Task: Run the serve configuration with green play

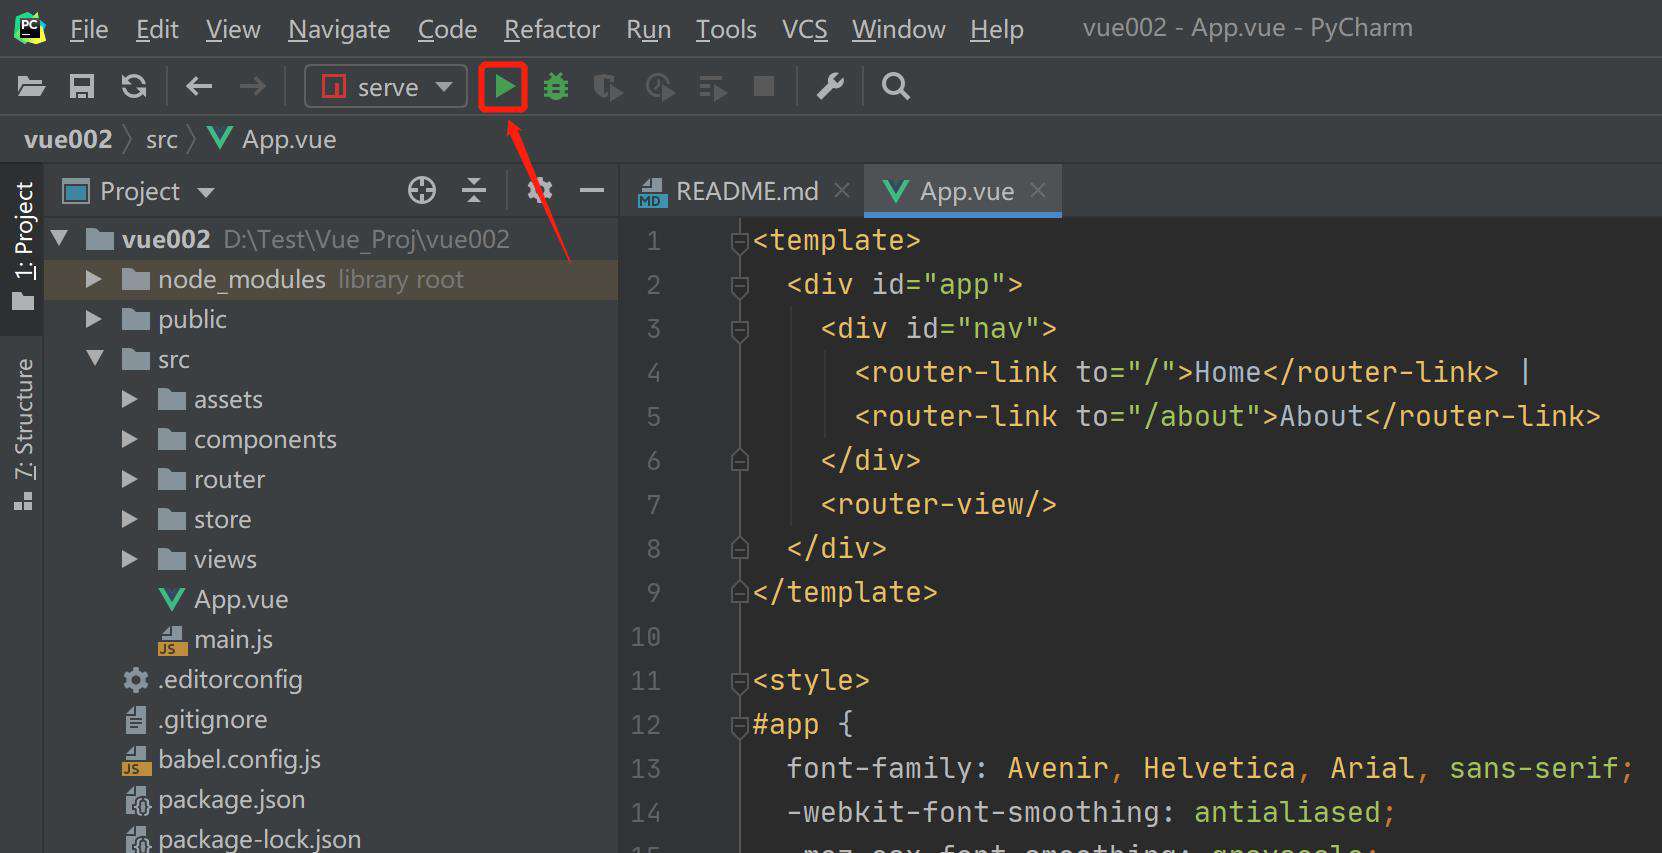Action: click(504, 87)
